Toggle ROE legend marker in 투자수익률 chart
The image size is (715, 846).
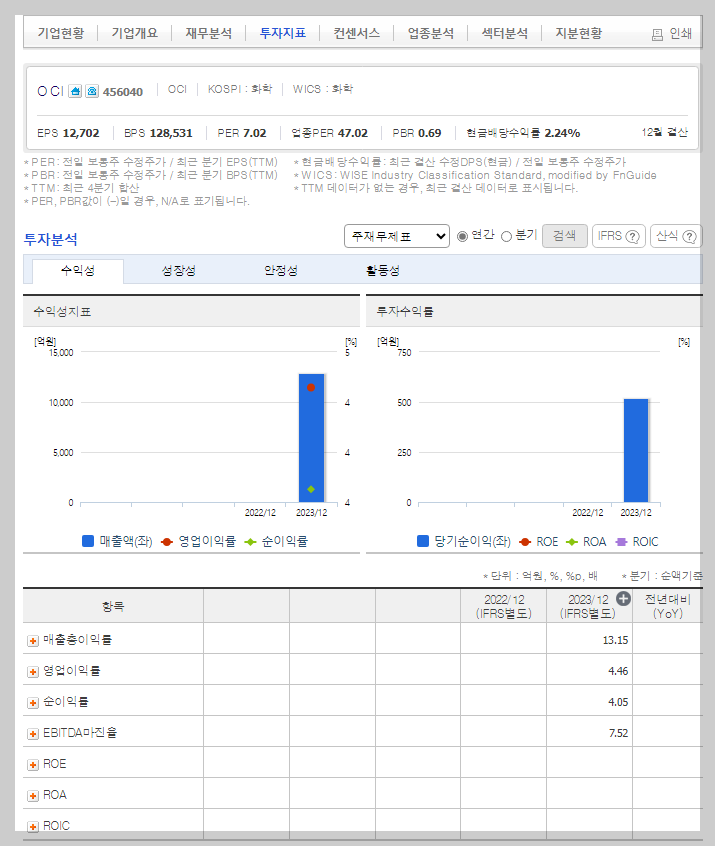click(x=525, y=542)
